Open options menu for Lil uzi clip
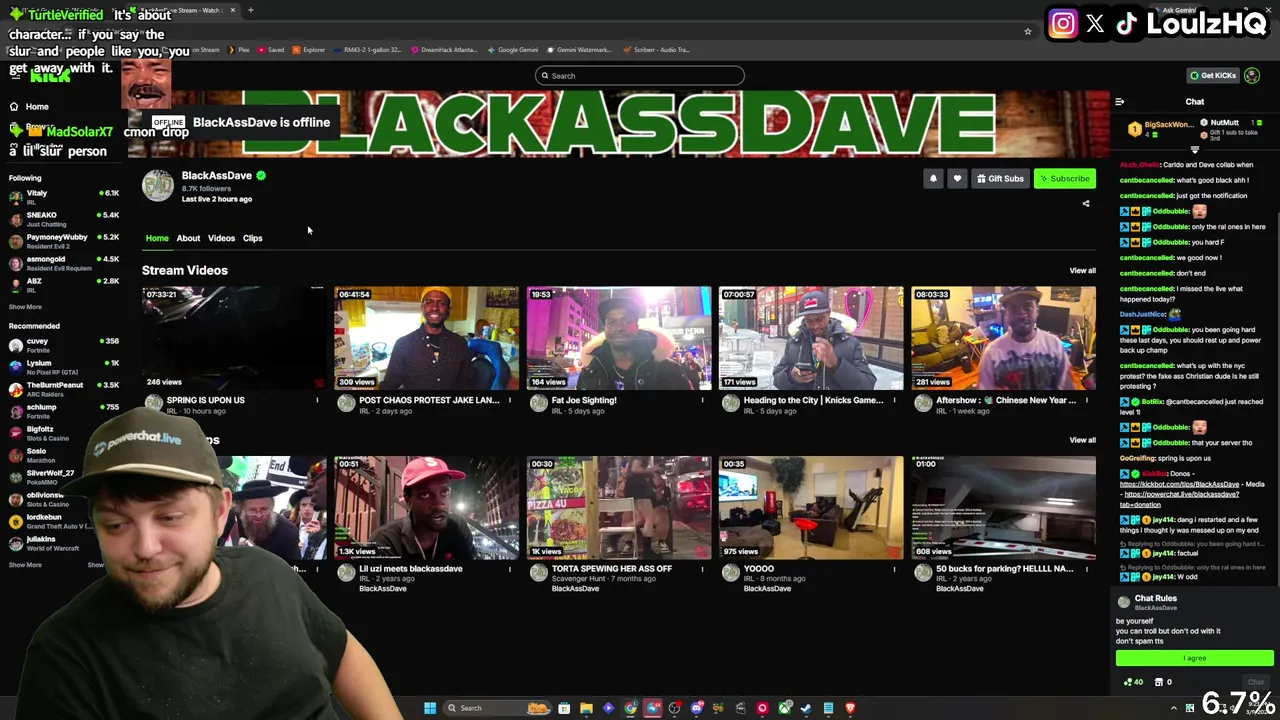The image size is (1280, 720). tap(510, 569)
